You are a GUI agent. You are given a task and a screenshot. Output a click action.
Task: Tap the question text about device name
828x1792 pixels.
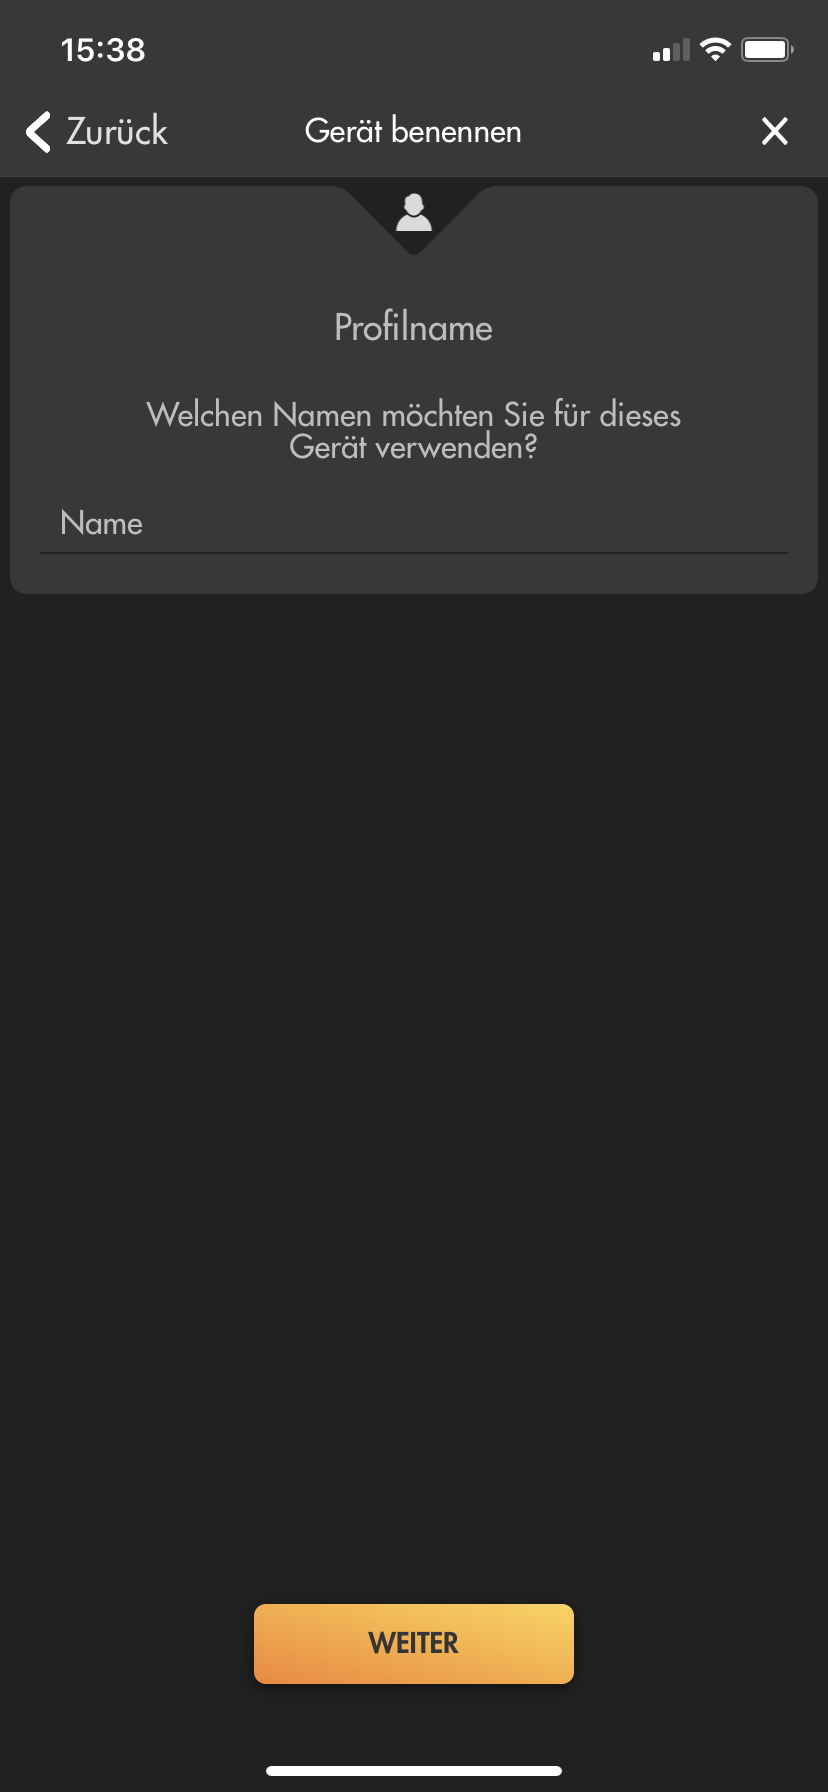click(x=414, y=431)
